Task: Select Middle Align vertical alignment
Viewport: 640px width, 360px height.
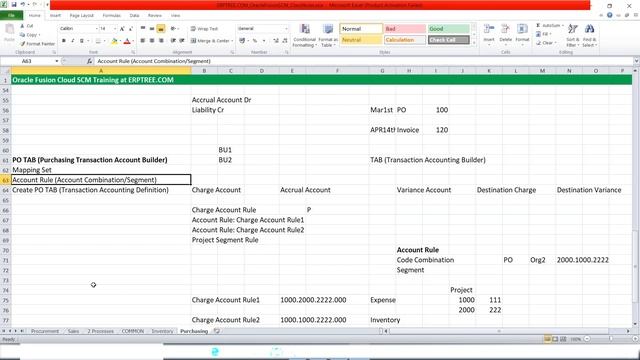Action: point(152,29)
